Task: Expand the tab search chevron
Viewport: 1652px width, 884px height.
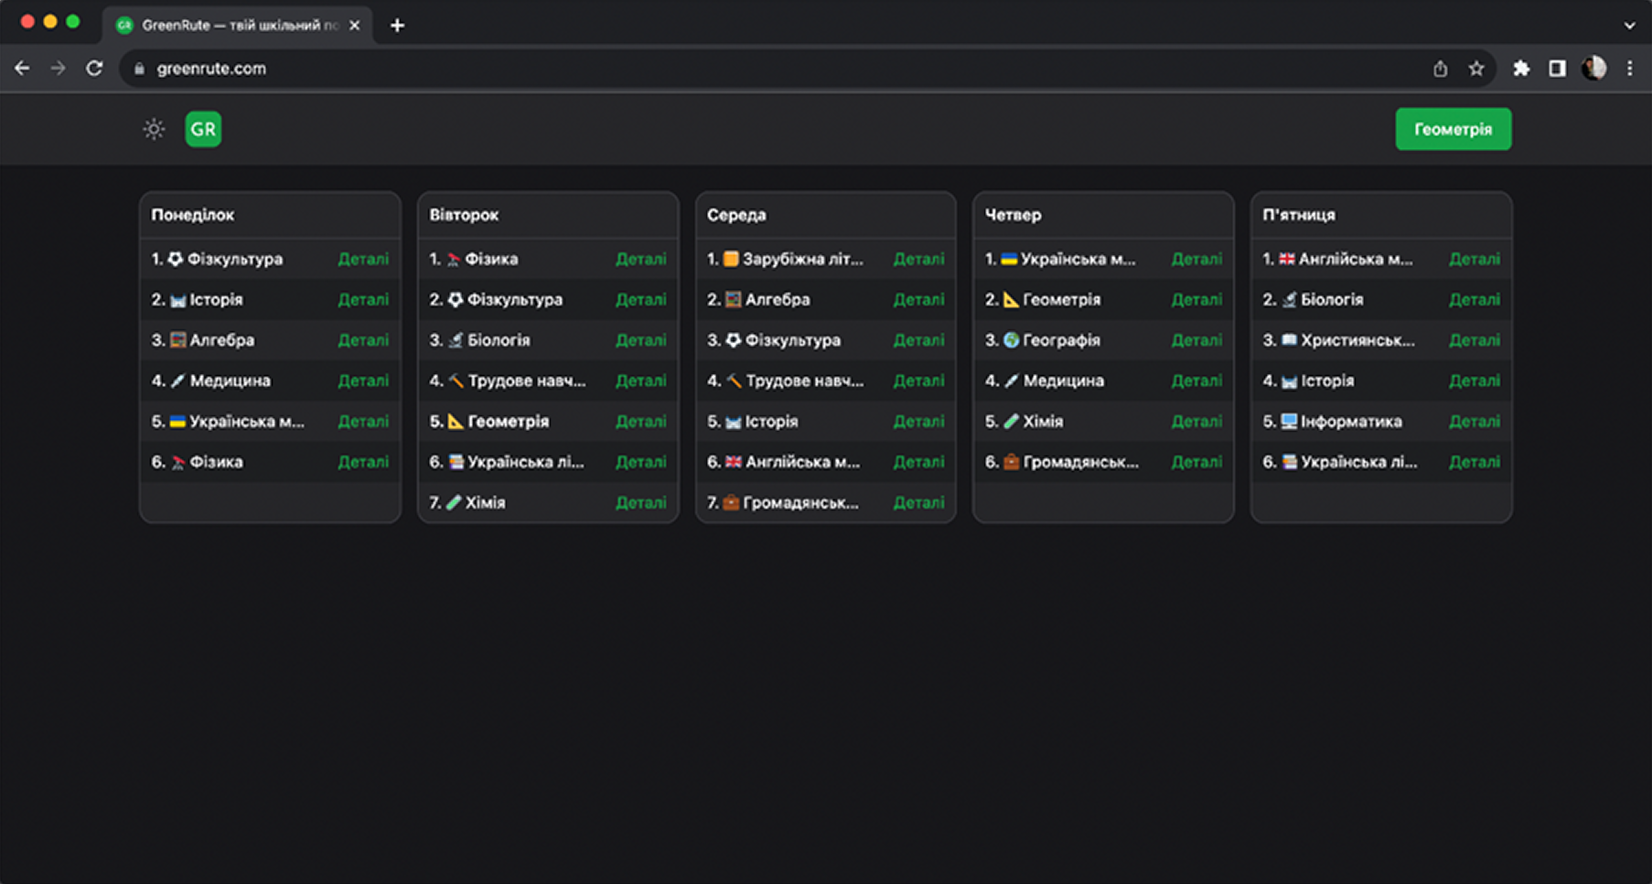Action: 1629,25
